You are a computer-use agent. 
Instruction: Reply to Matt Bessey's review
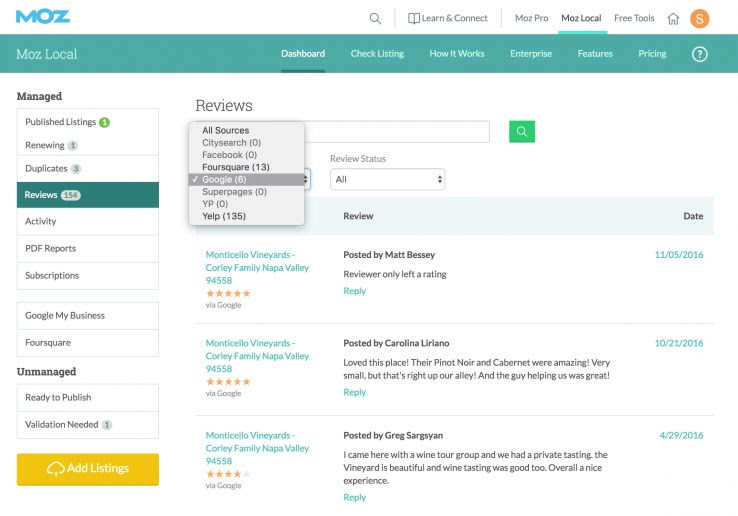pos(354,291)
